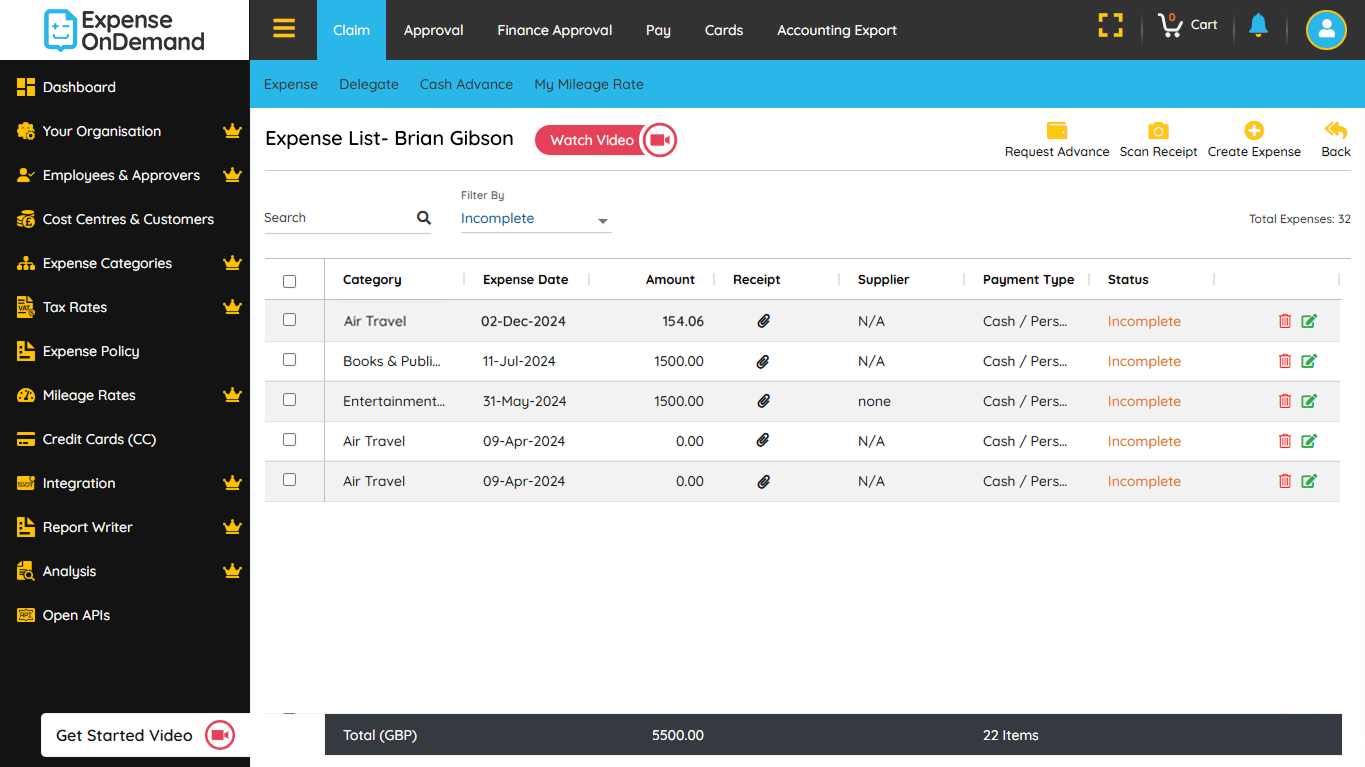Delete the 02-Dec-2024 Air Travel expense
This screenshot has width=1365, height=767.
(x=1285, y=321)
